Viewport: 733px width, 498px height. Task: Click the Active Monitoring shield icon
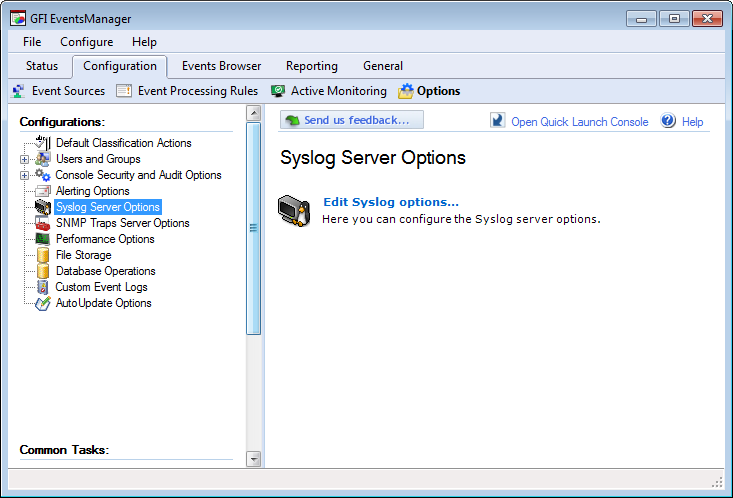tap(278, 91)
